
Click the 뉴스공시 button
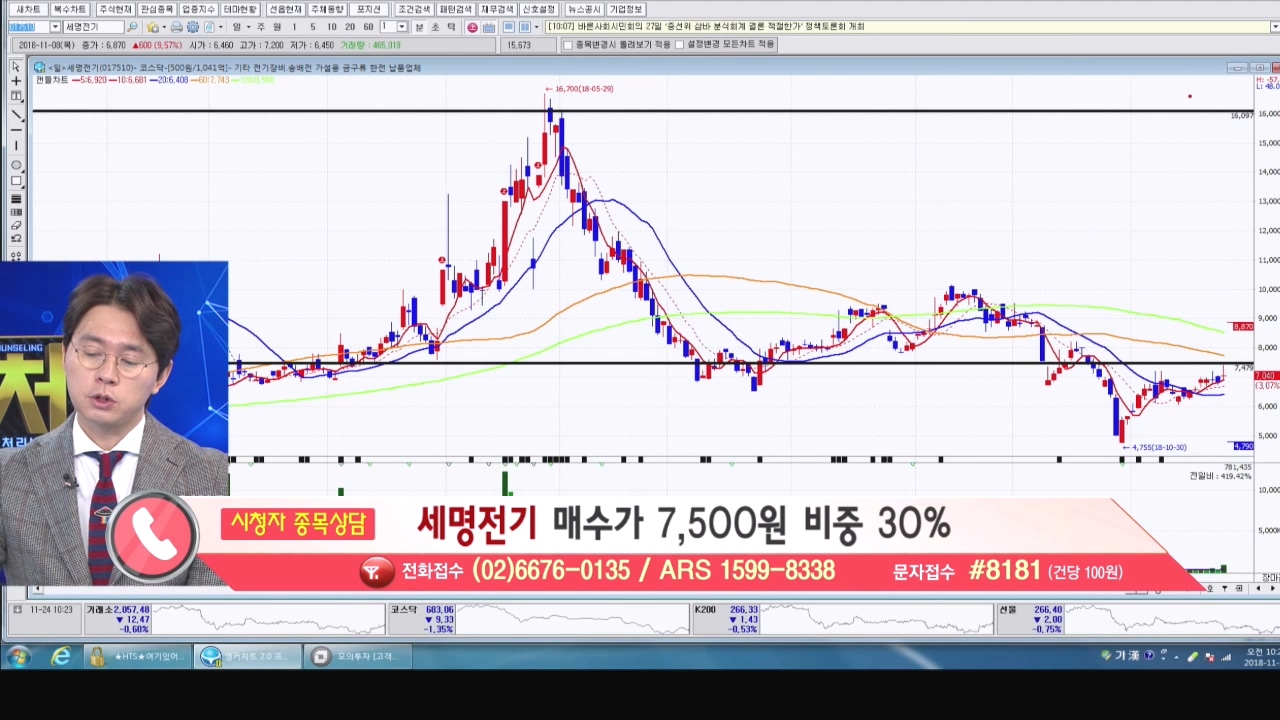click(x=584, y=9)
